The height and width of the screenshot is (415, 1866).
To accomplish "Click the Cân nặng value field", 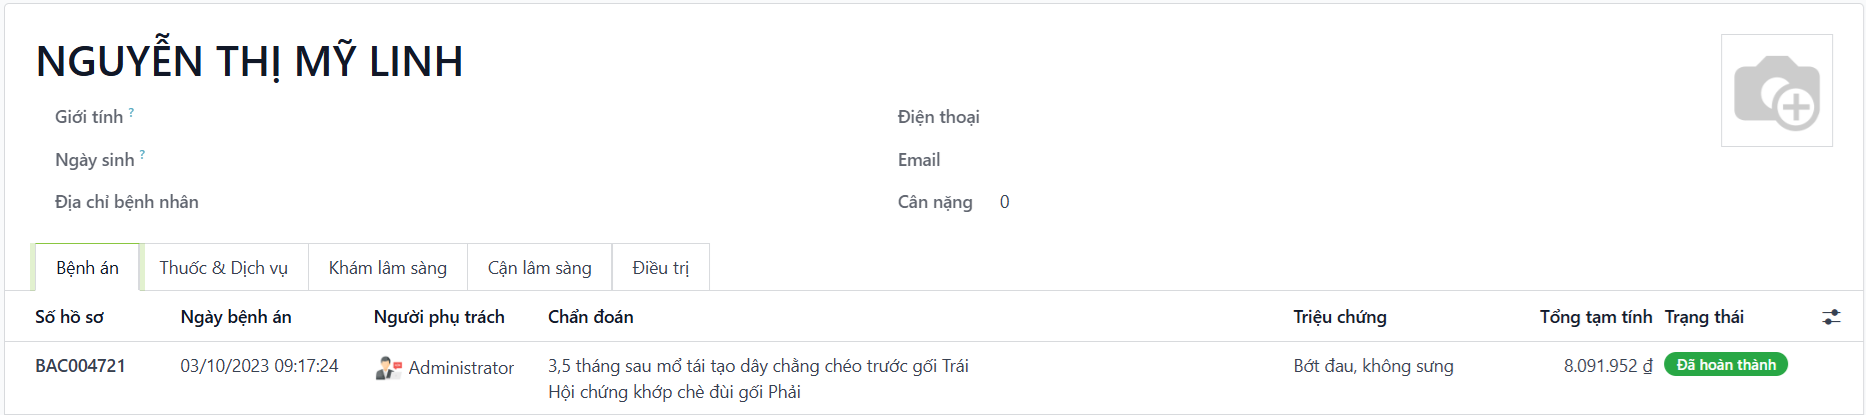I will click(1005, 202).
